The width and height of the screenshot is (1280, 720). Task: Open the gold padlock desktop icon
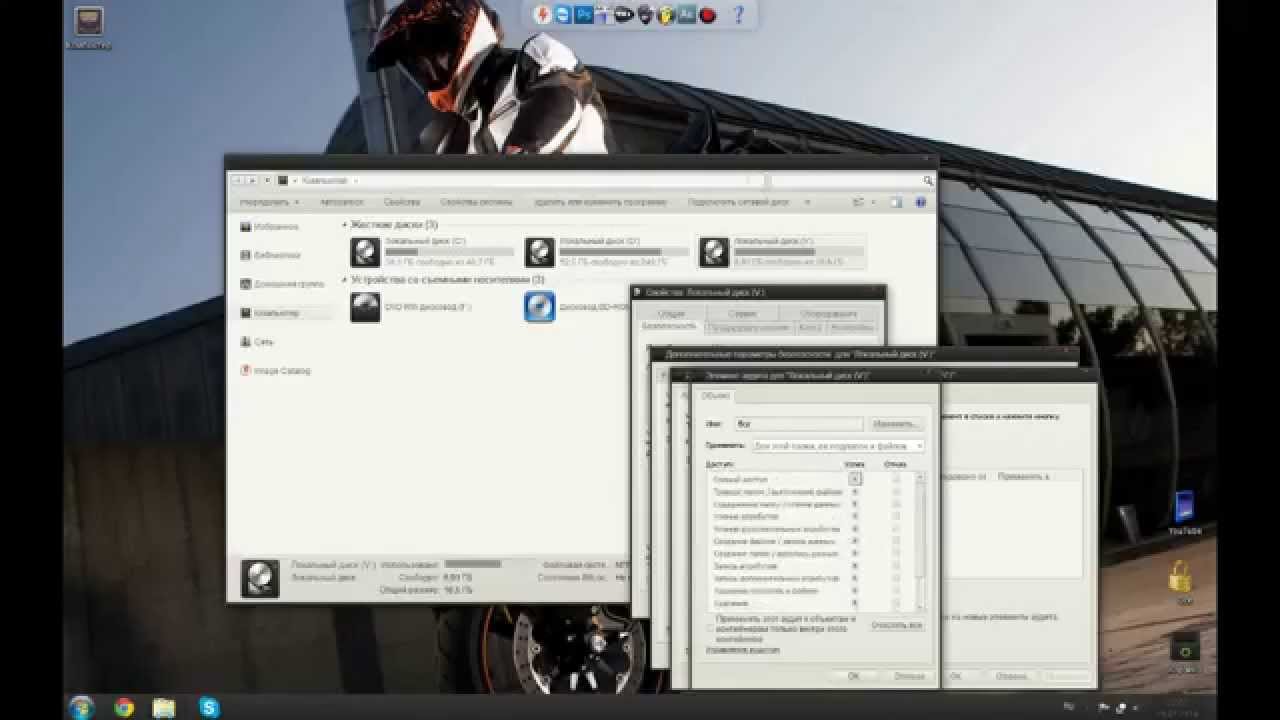click(1181, 578)
